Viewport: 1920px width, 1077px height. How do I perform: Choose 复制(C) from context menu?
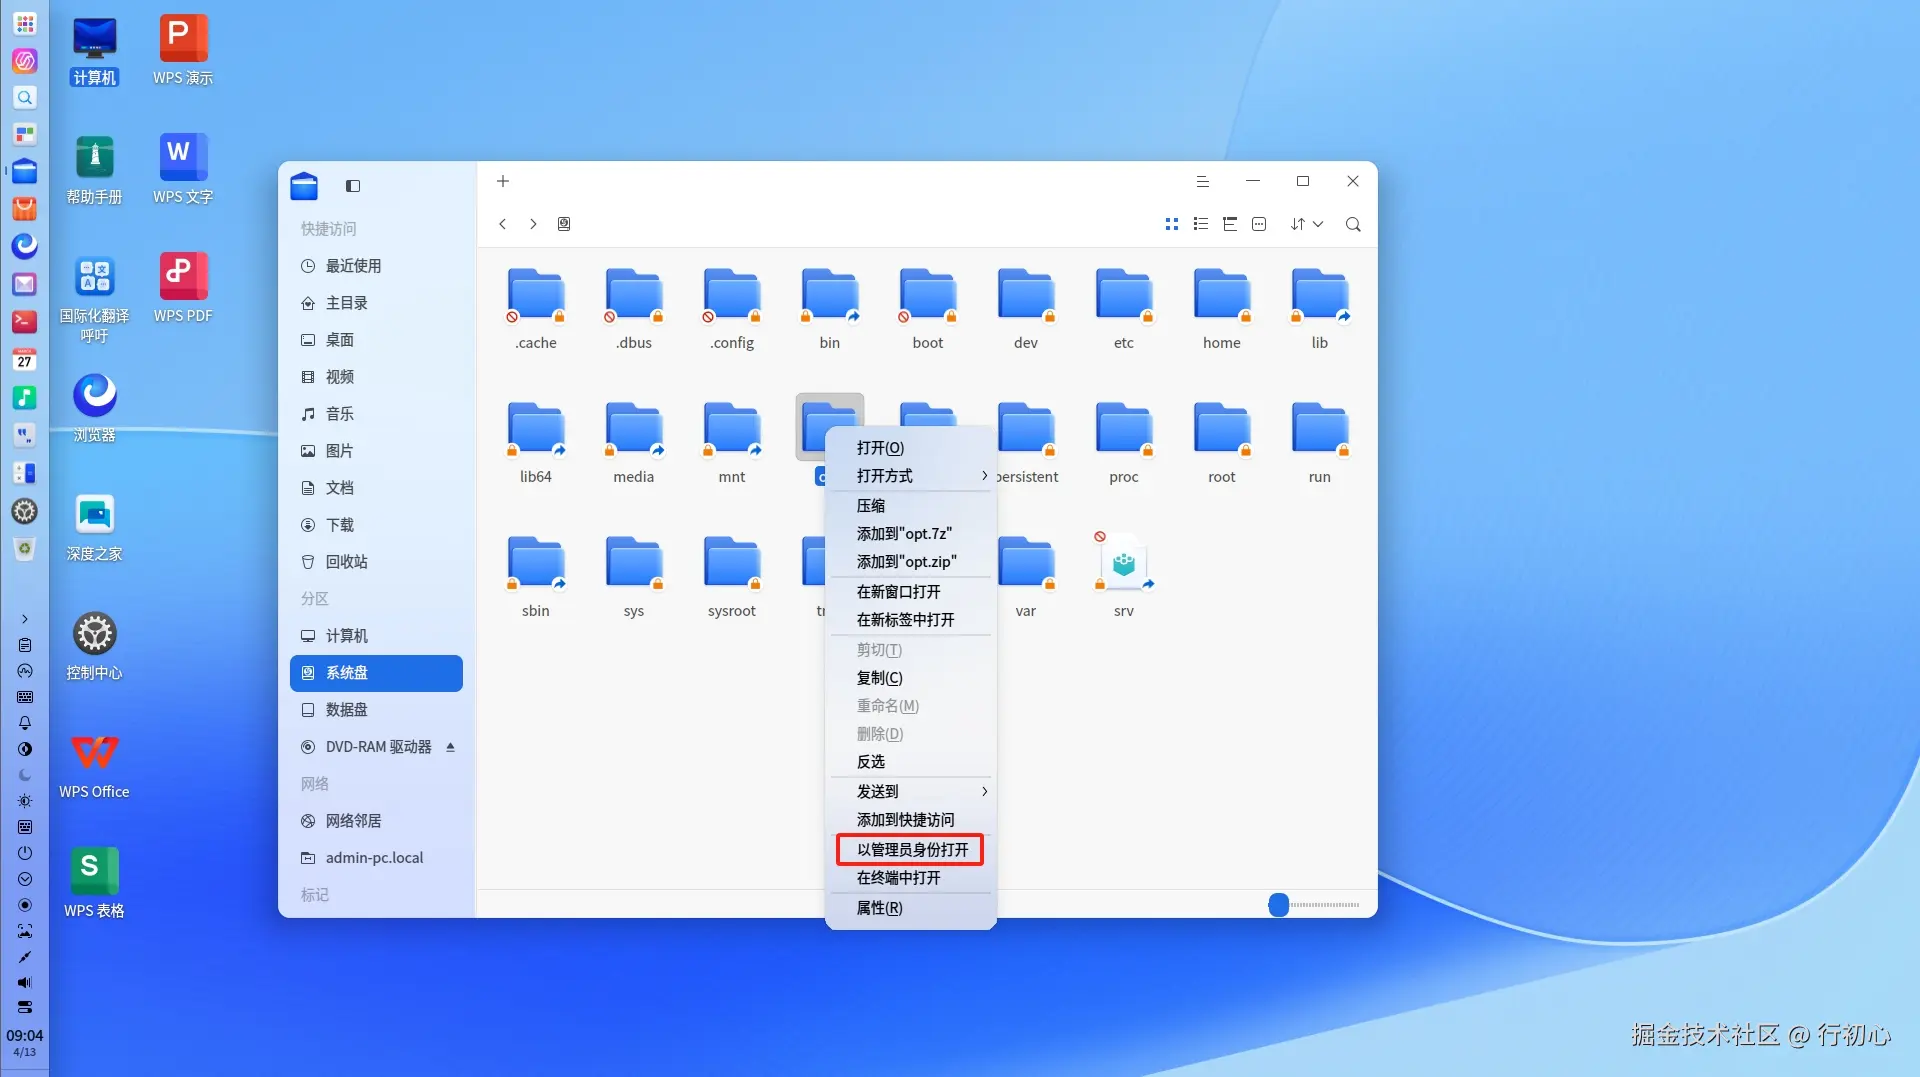(911, 678)
